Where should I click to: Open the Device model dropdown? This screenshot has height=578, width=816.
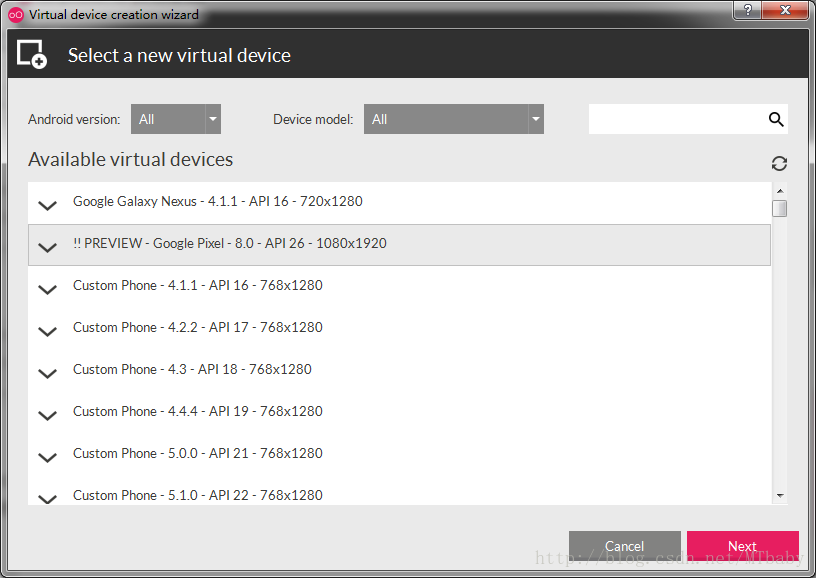[x=454, y=119]
